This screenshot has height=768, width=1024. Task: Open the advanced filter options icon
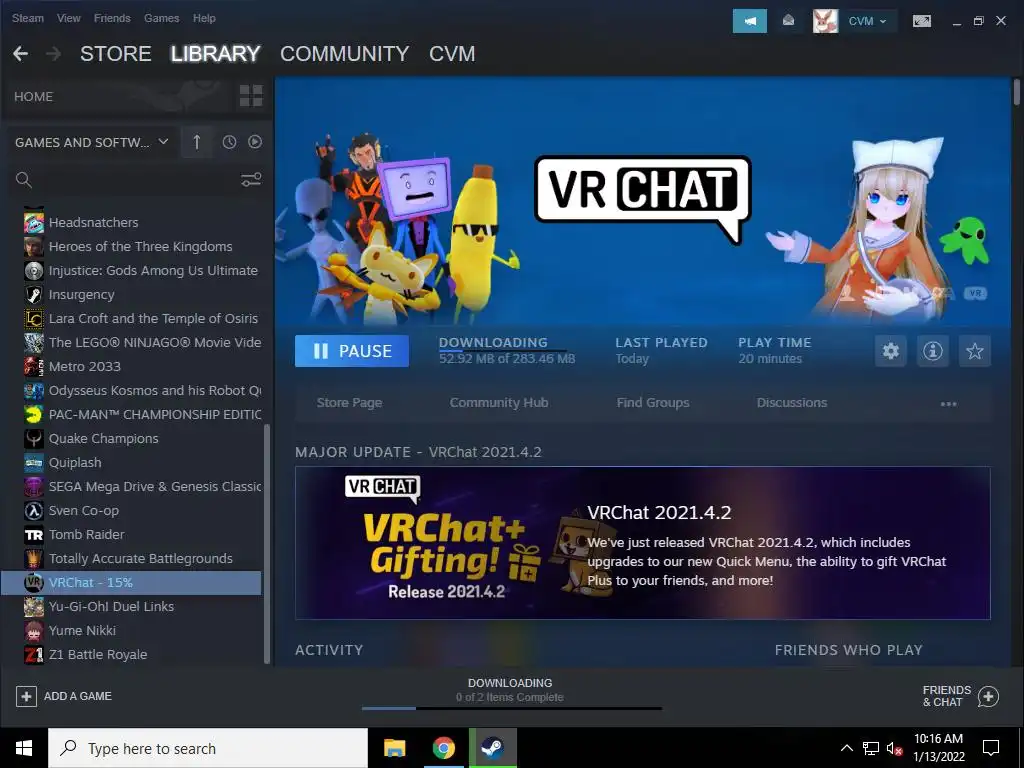(251, 180)
